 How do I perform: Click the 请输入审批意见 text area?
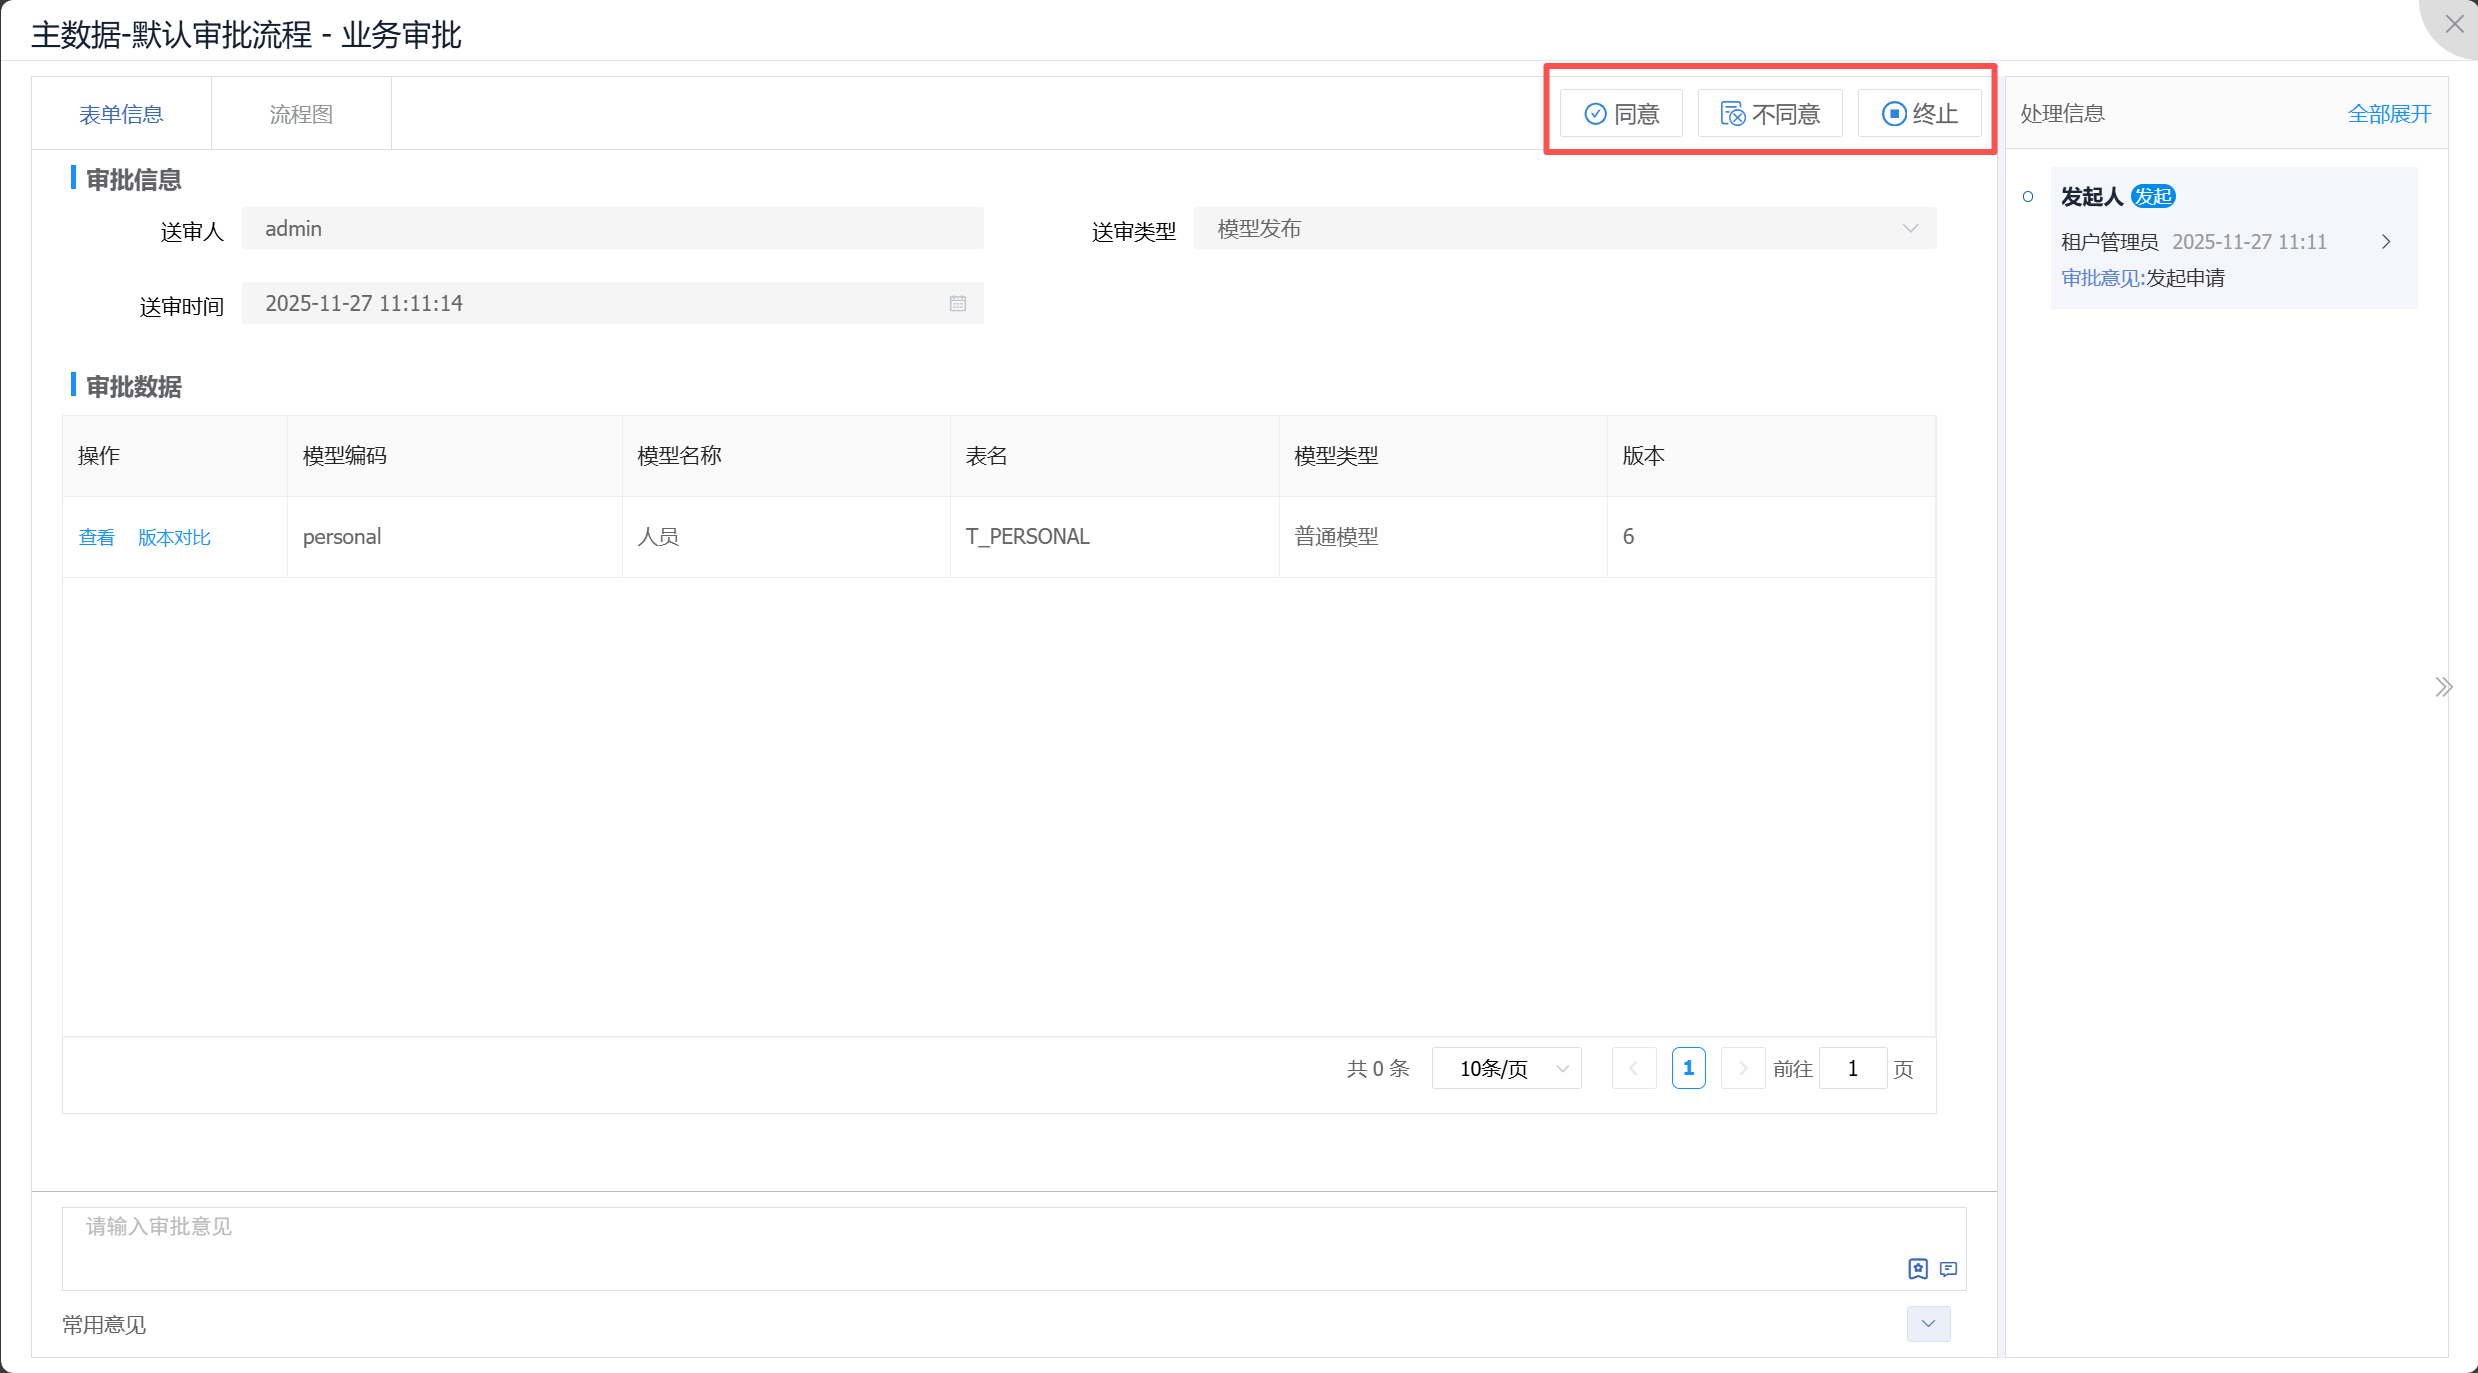point(980,1240)
